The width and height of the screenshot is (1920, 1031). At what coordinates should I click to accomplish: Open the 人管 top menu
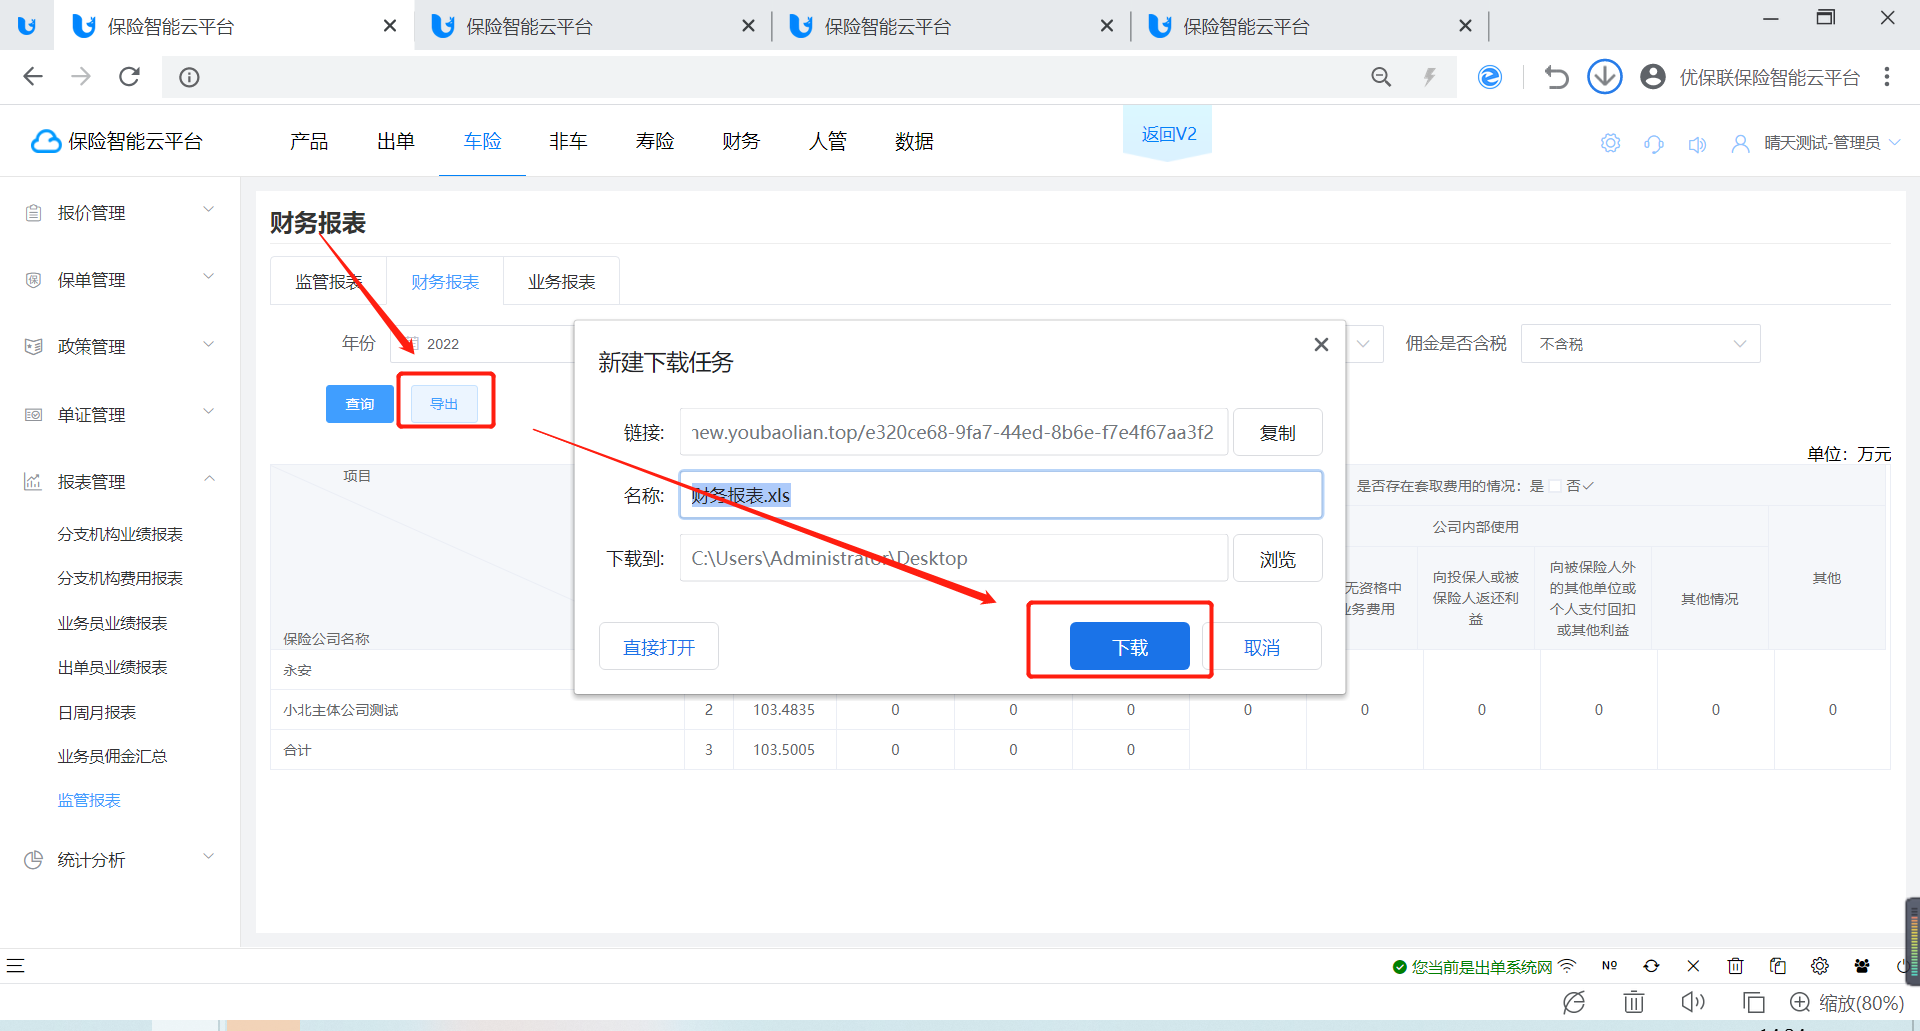[828, 141]
